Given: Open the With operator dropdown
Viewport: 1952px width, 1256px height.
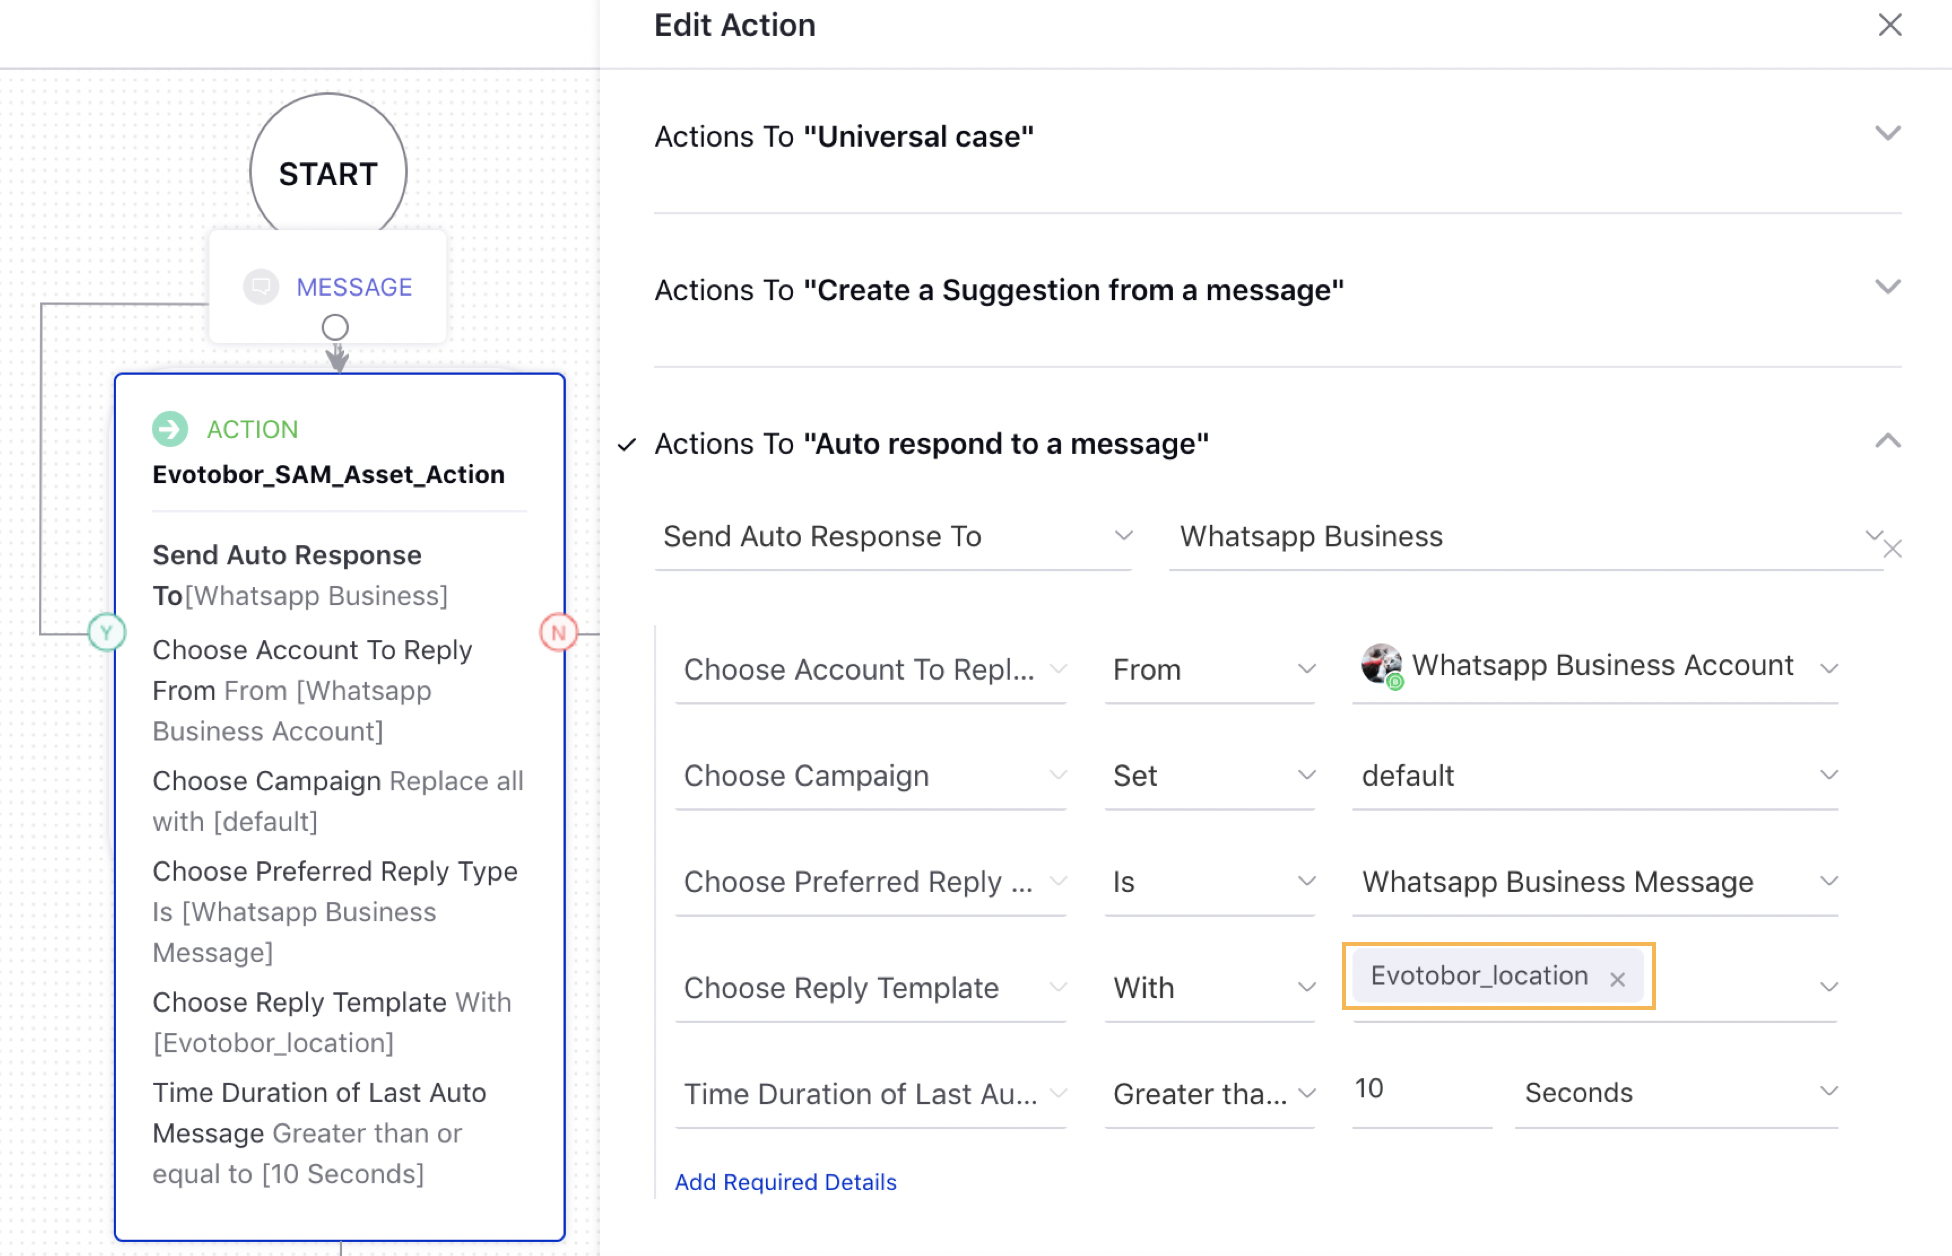Looking at the screenshot, I should click(1209, 988).
